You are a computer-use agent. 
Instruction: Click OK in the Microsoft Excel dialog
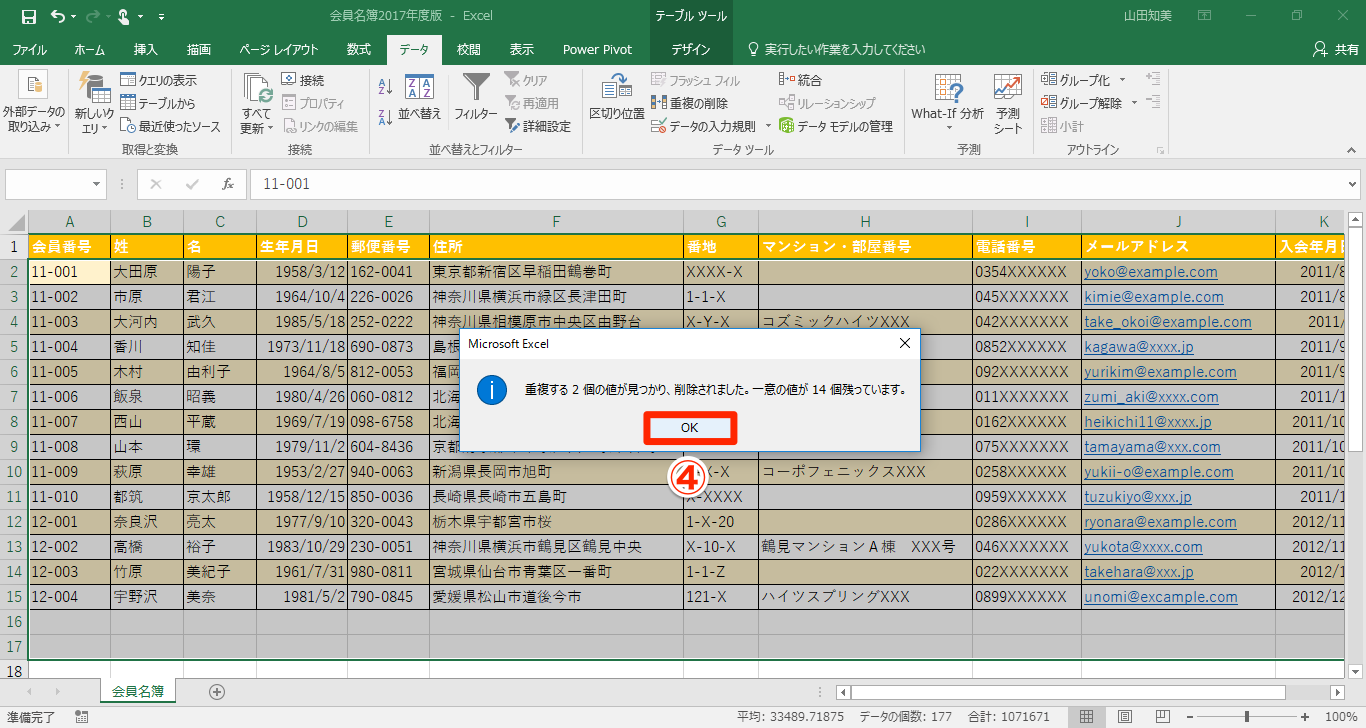689,428
